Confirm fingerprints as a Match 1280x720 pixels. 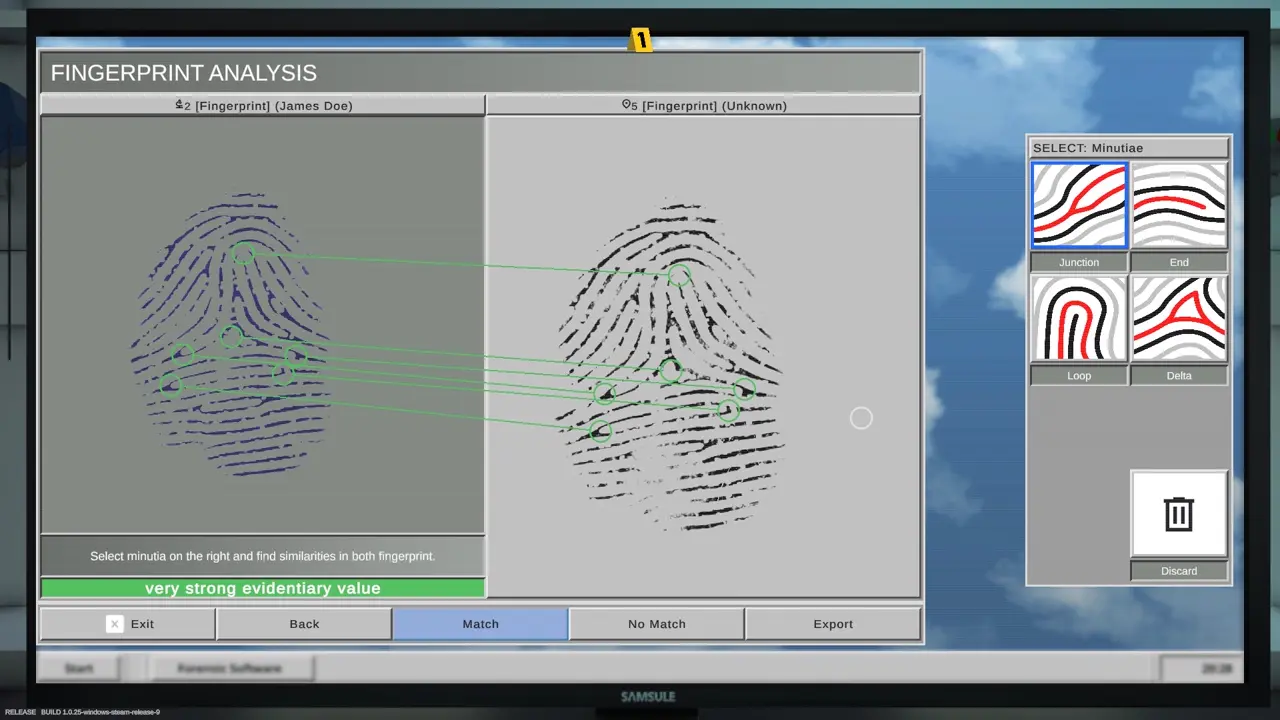pyautogui.click(x=480, y=624)
